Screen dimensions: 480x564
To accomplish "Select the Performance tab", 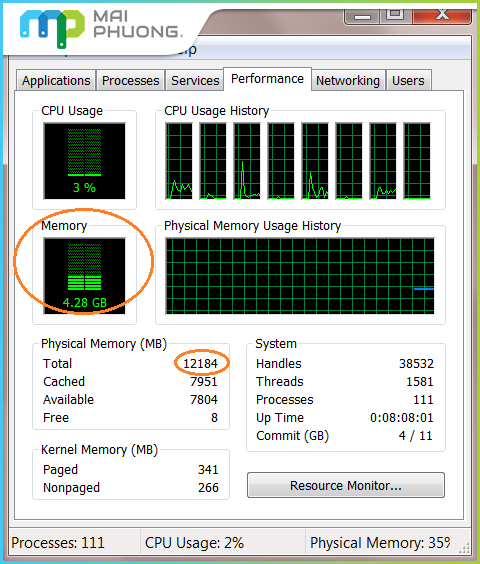I will [267, 78].
